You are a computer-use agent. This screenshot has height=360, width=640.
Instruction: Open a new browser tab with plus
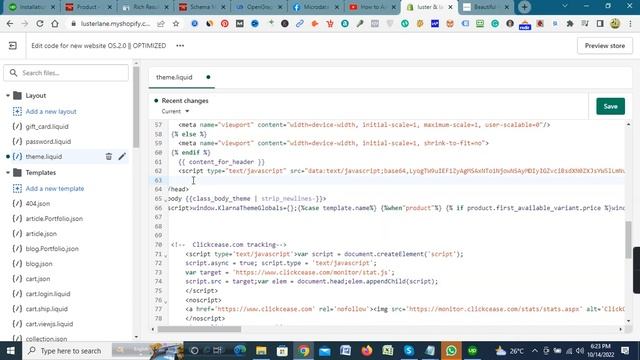click(x=524, y=7)
